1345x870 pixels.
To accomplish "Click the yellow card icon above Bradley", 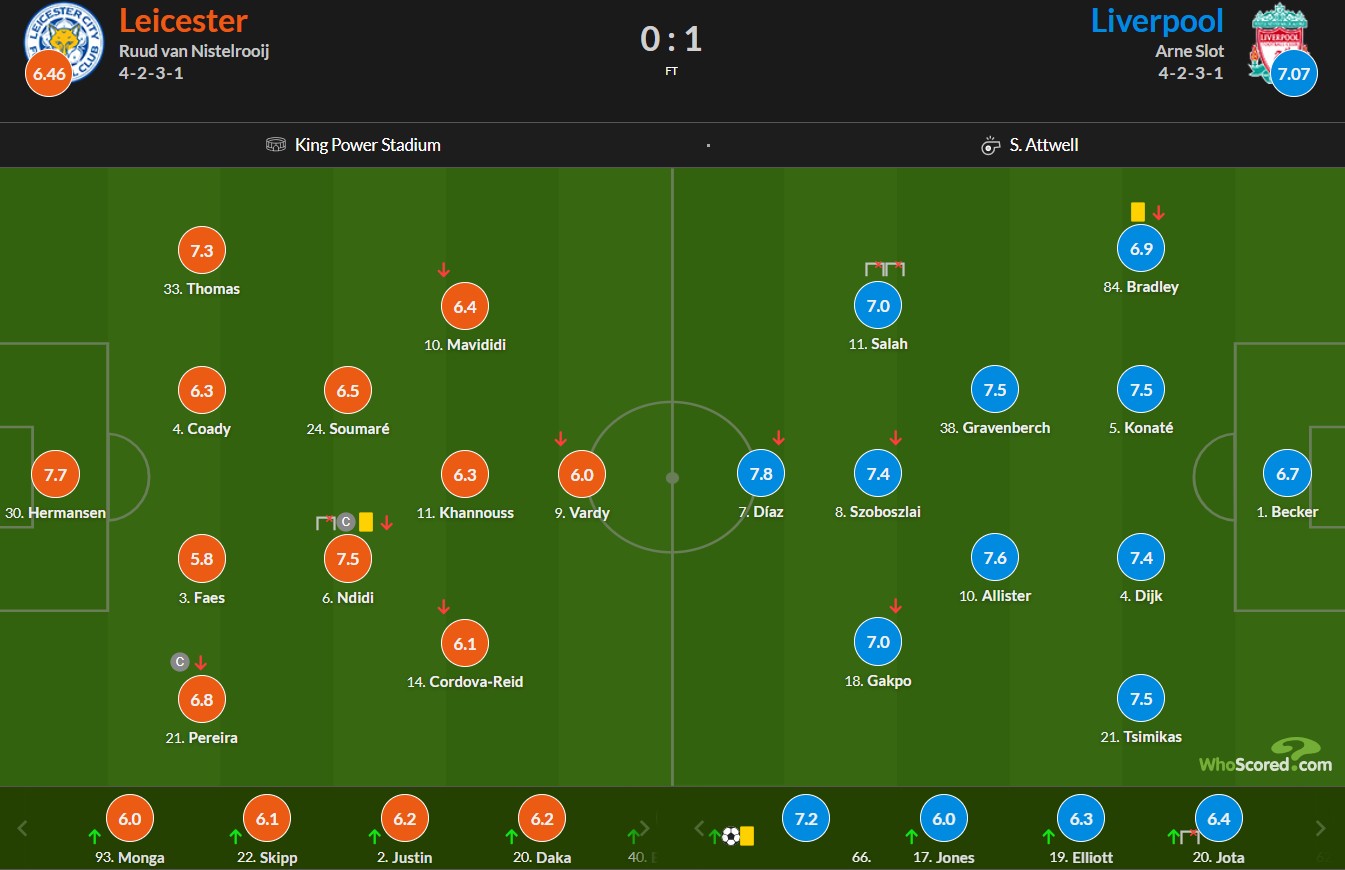I will [1138, 212].
